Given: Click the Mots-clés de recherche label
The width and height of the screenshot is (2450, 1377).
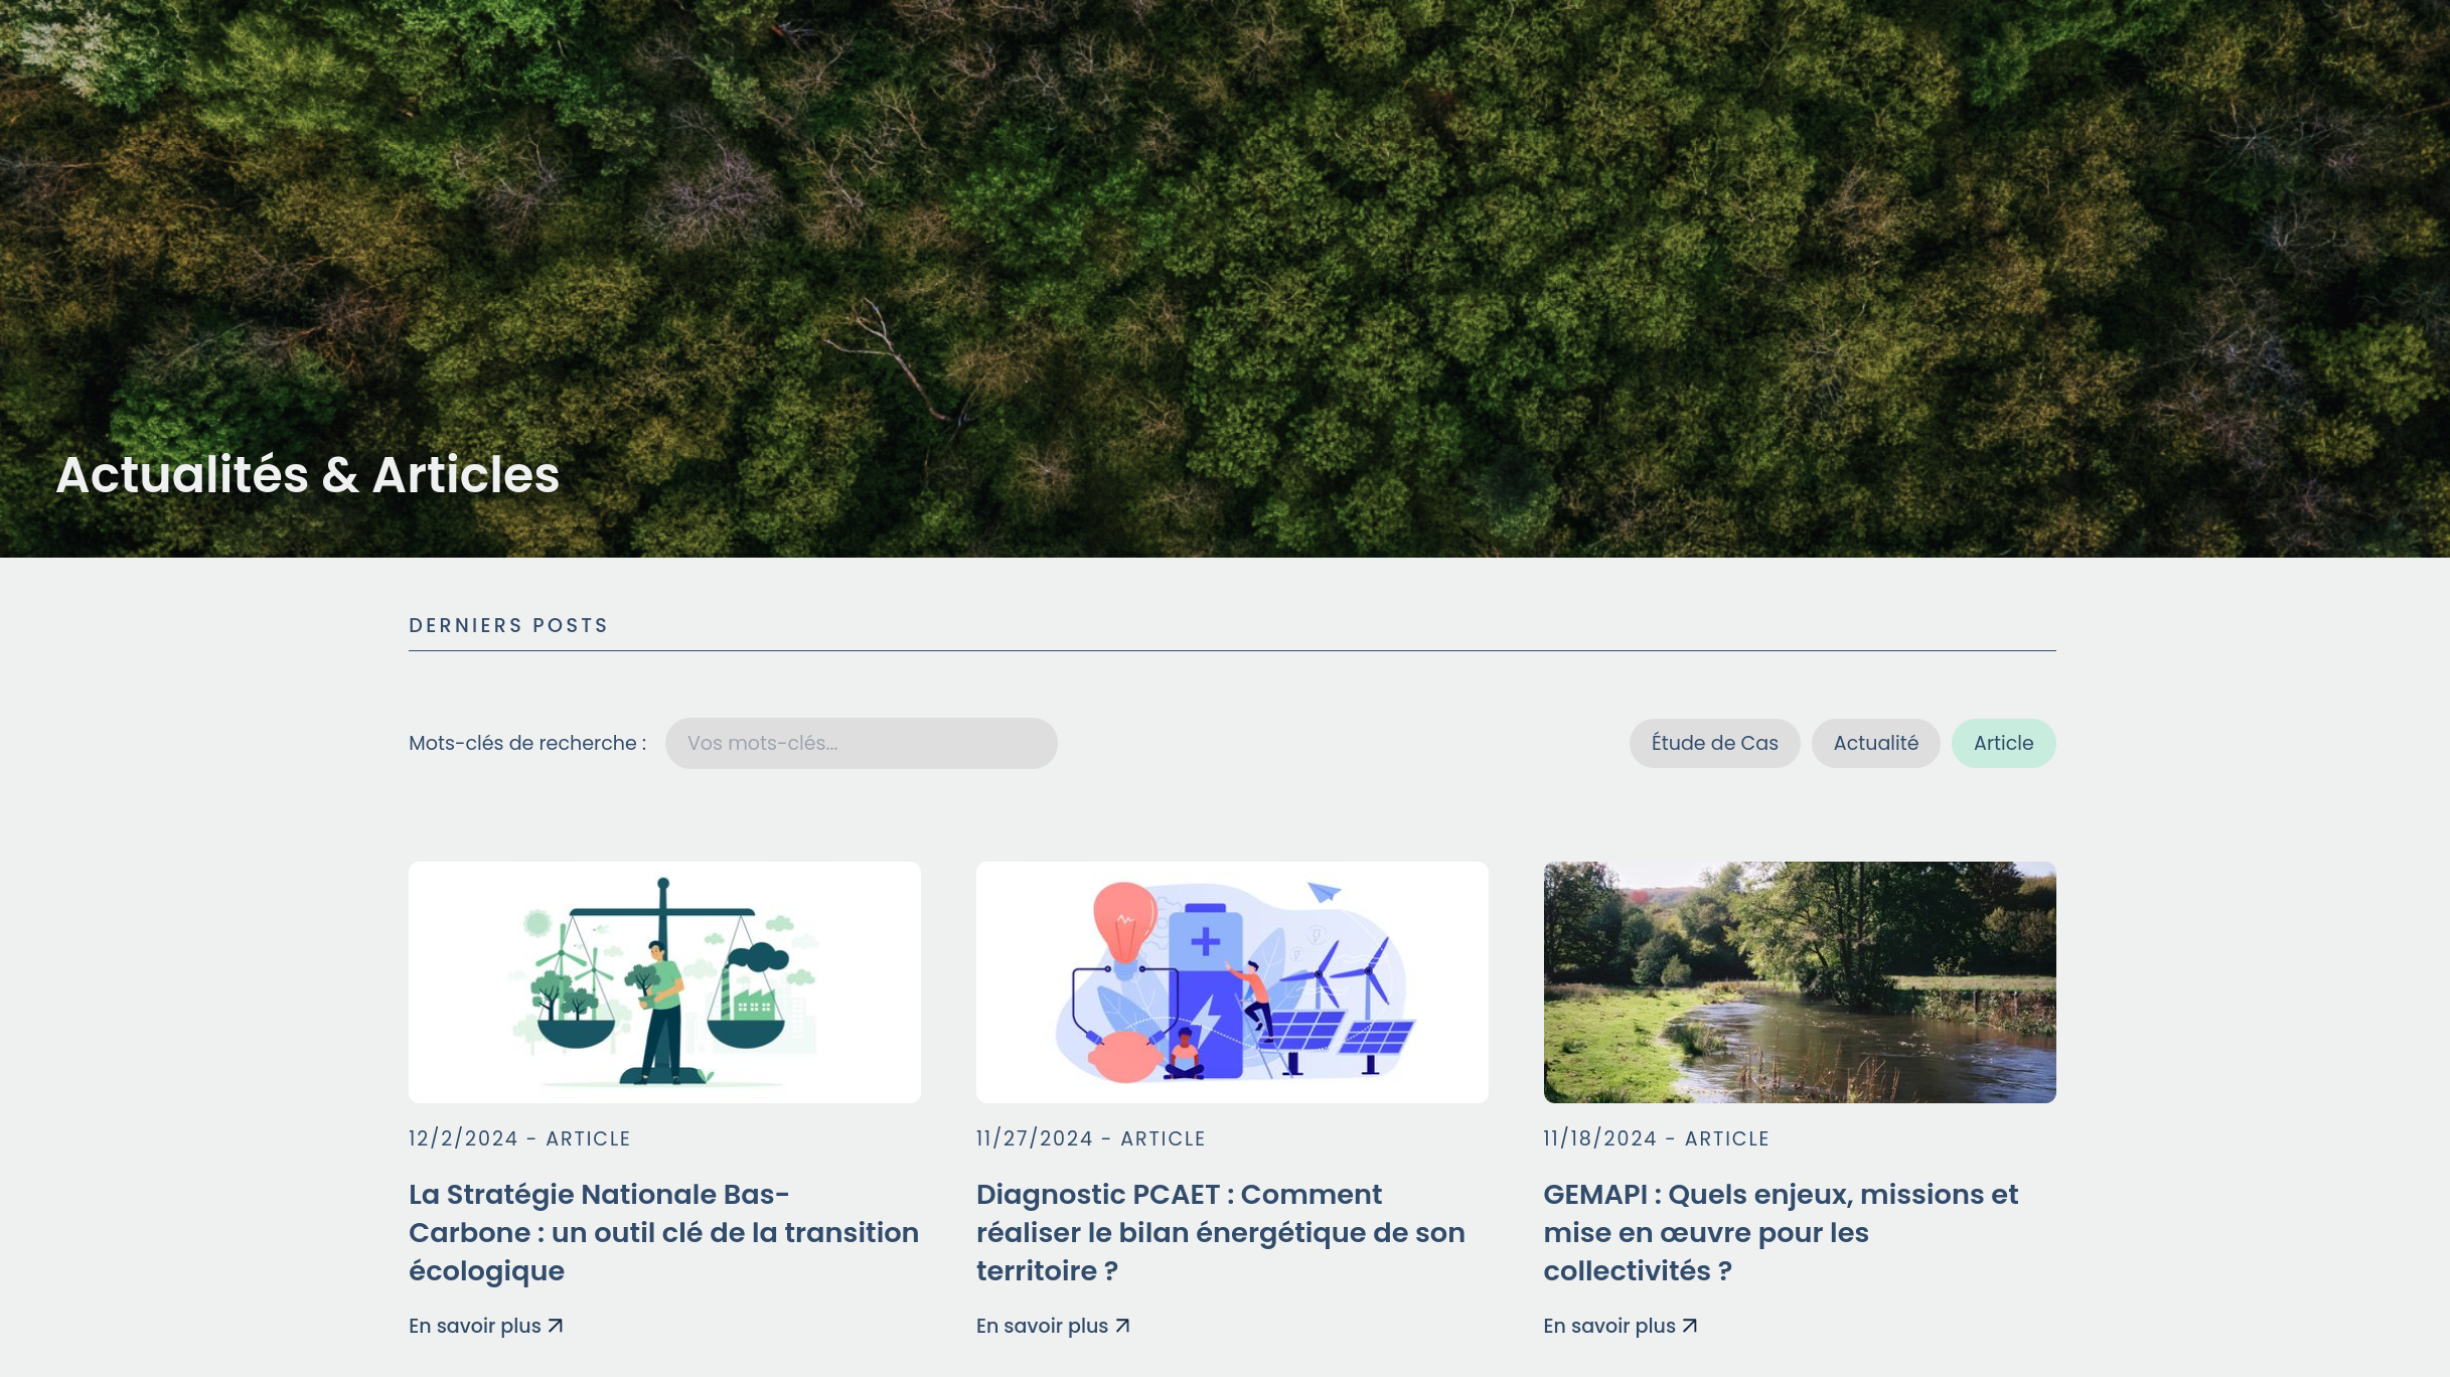Looking at the screenshot, I should coord(527,743).
